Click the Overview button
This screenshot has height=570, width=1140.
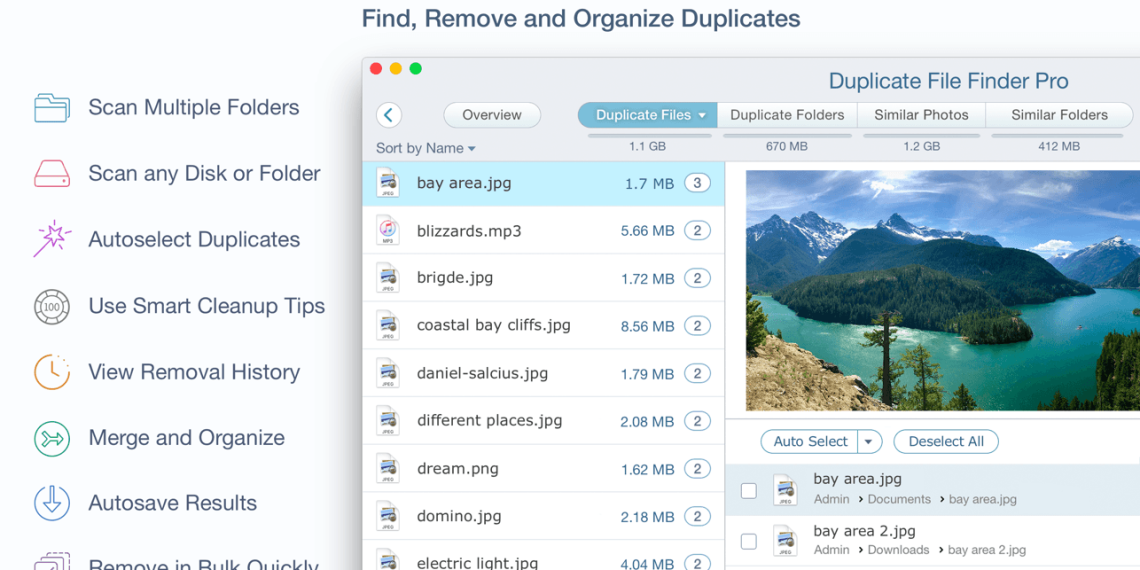(x=492, y=115)
